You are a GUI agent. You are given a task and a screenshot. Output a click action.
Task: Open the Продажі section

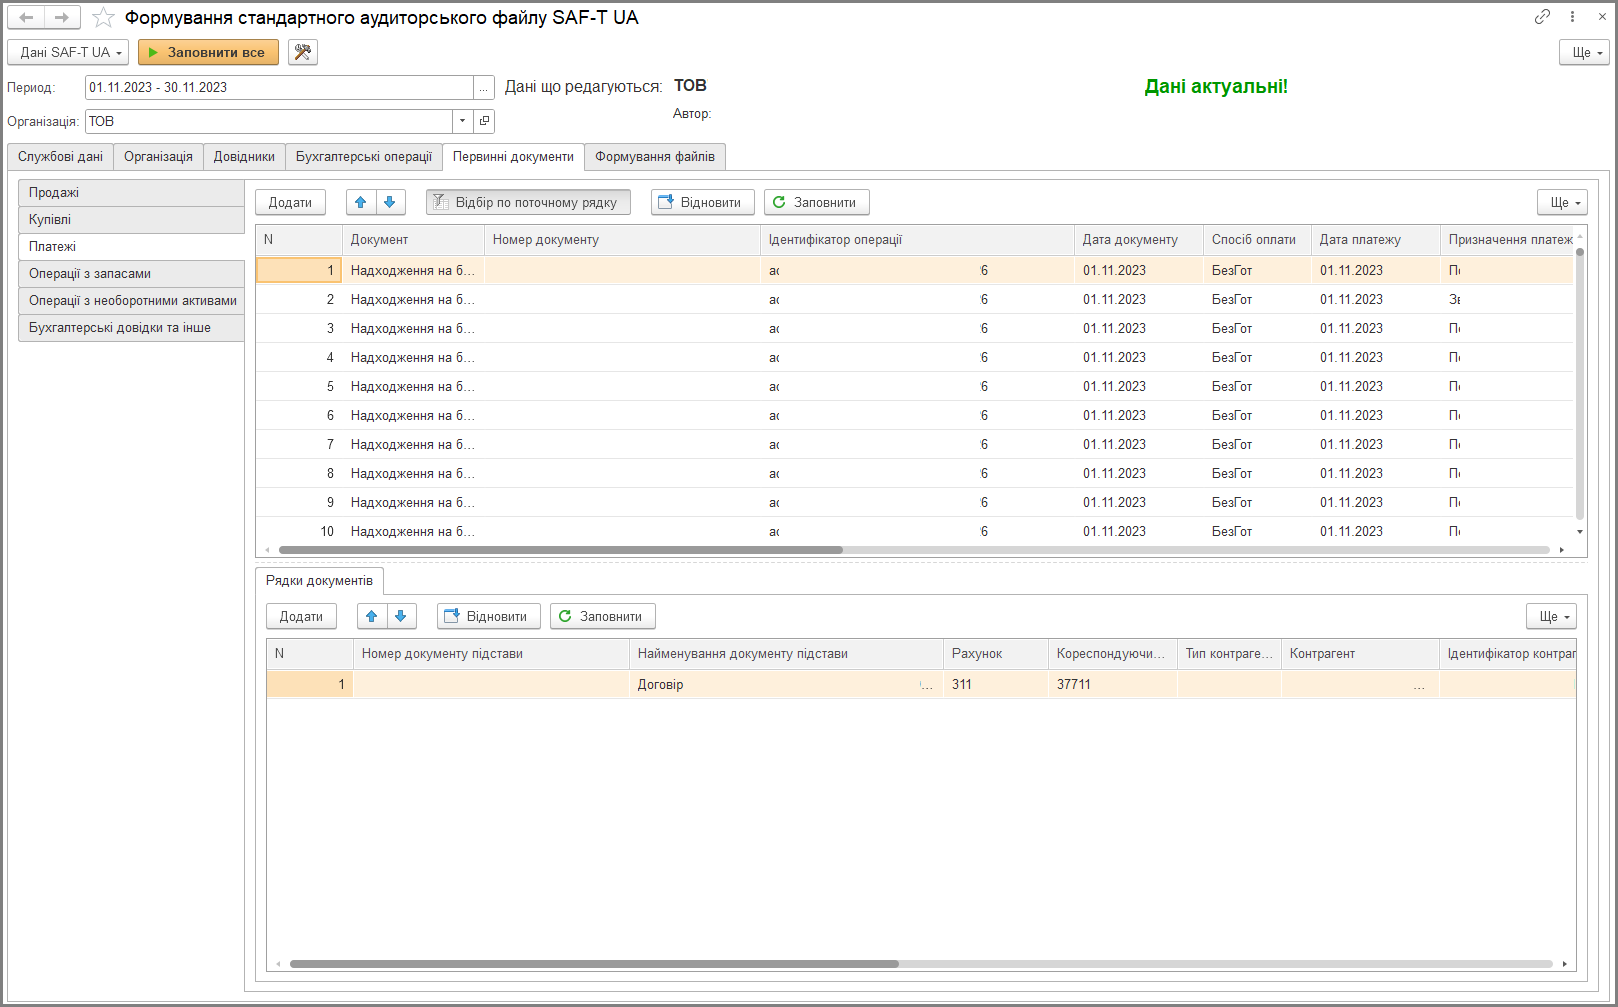click(131, 193)
